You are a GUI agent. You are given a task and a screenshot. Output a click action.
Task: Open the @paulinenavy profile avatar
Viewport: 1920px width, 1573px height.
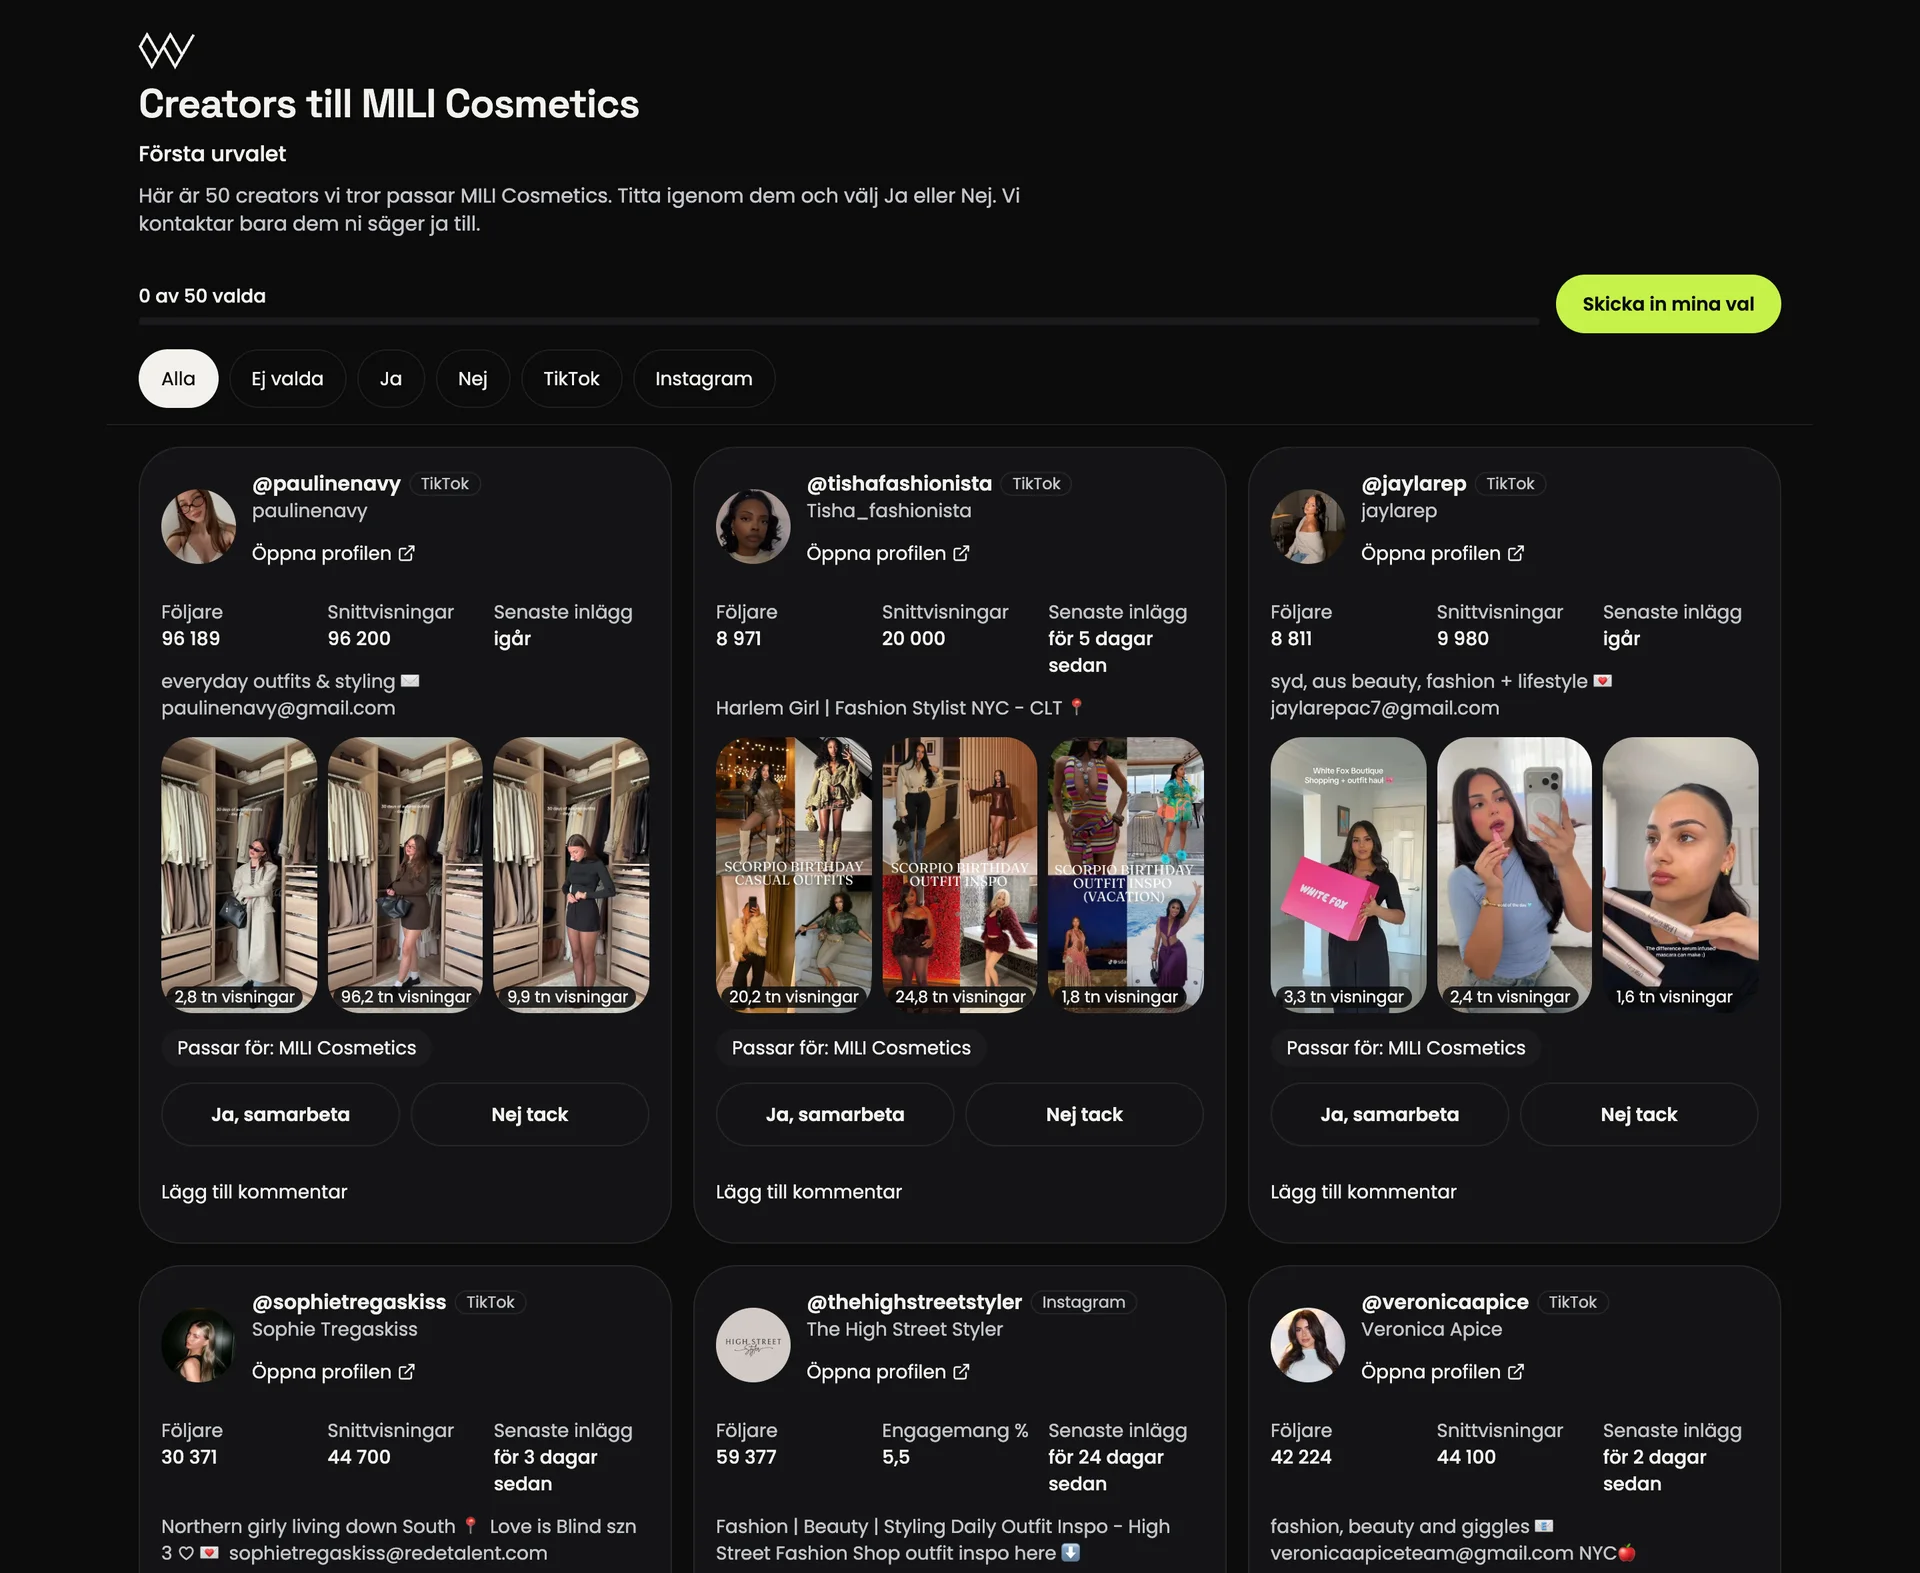199,526
